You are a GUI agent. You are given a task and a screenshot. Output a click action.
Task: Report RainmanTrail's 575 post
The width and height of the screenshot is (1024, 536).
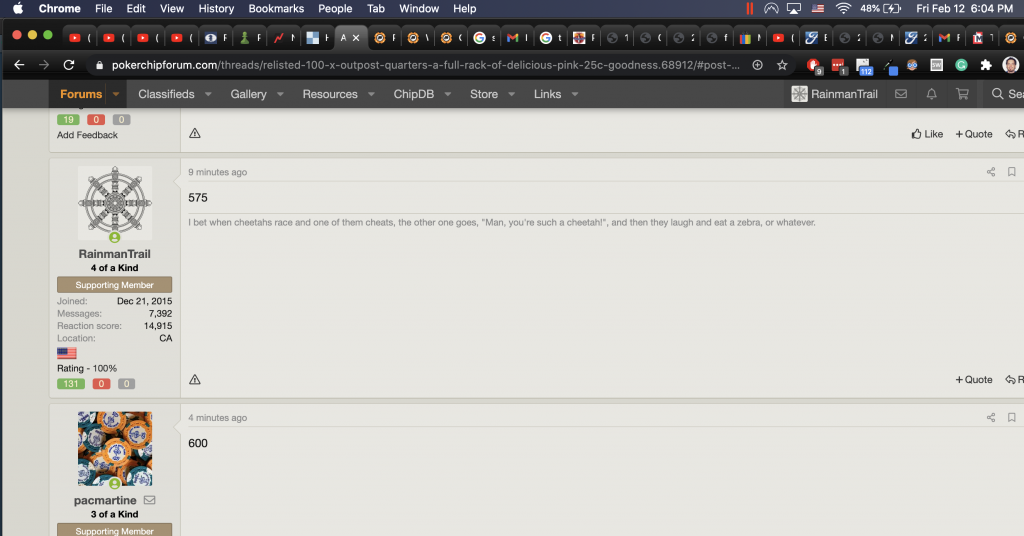(195, 379)
